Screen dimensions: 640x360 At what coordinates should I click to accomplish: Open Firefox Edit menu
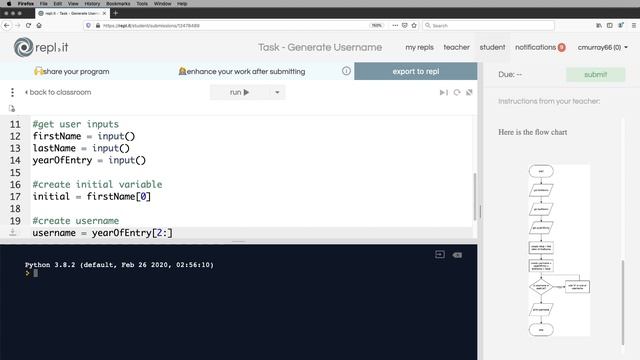pos(58,3)
